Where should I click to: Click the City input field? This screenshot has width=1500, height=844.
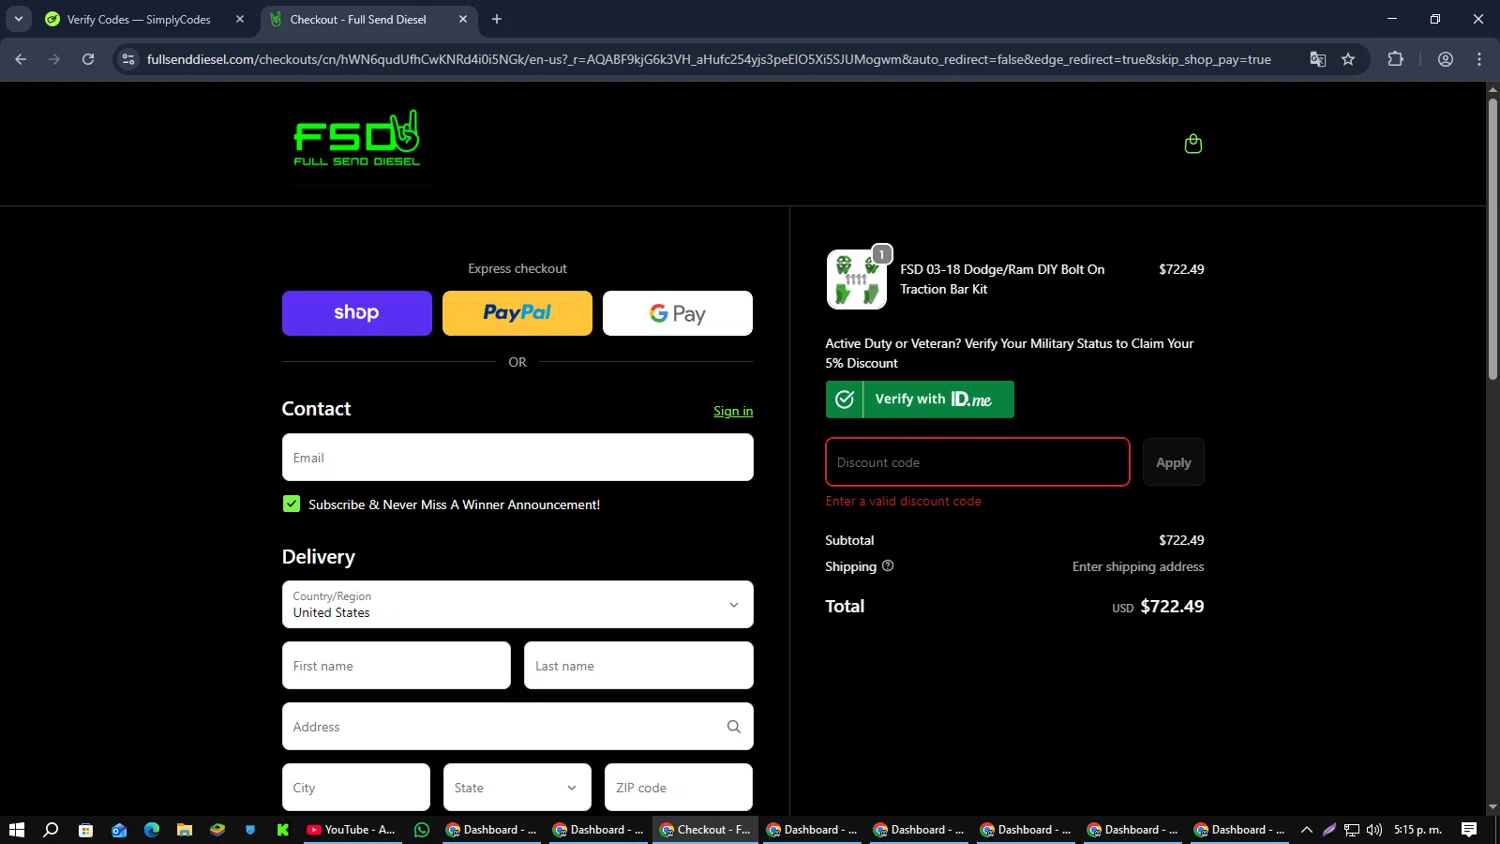click(356, 788)
